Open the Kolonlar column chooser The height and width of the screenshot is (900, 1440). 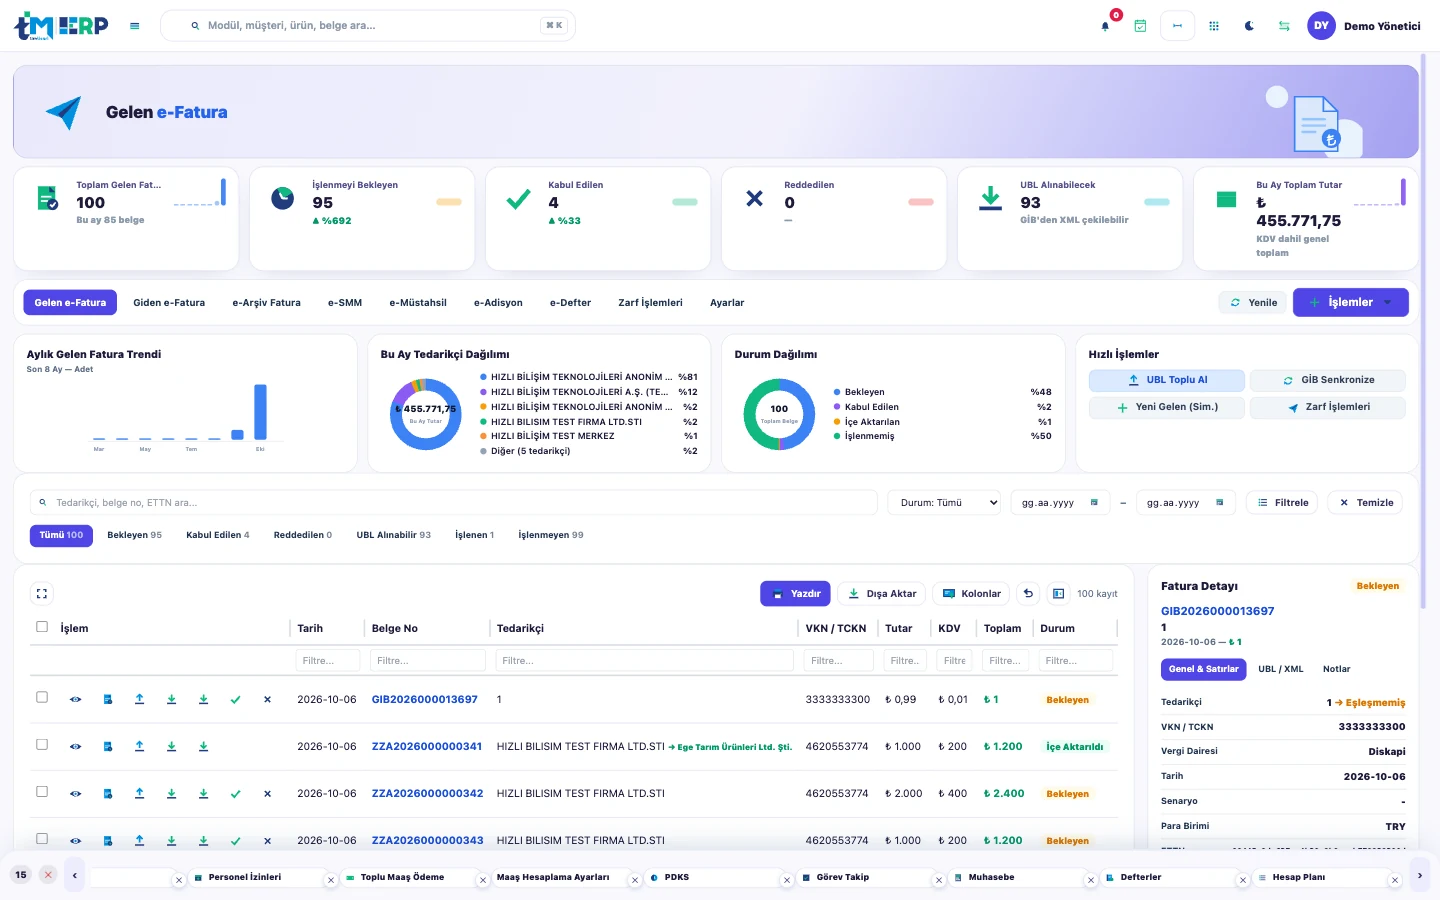click(x=971, y=593)
